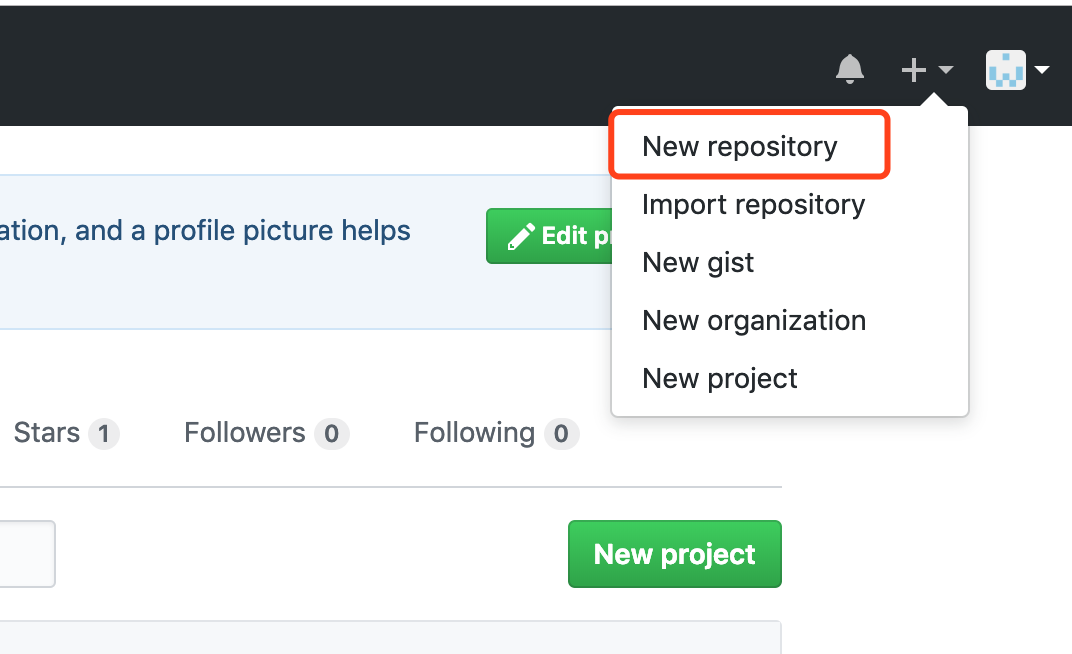
Task: Click the Followers count badge showing 0
Action: tap(331, 434)
